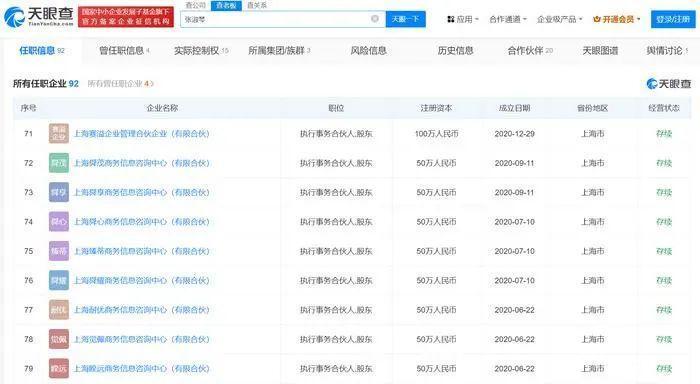Screen dimensions: 700x384
Task: Open the 合作伙伴 tab
Action: 530,50
